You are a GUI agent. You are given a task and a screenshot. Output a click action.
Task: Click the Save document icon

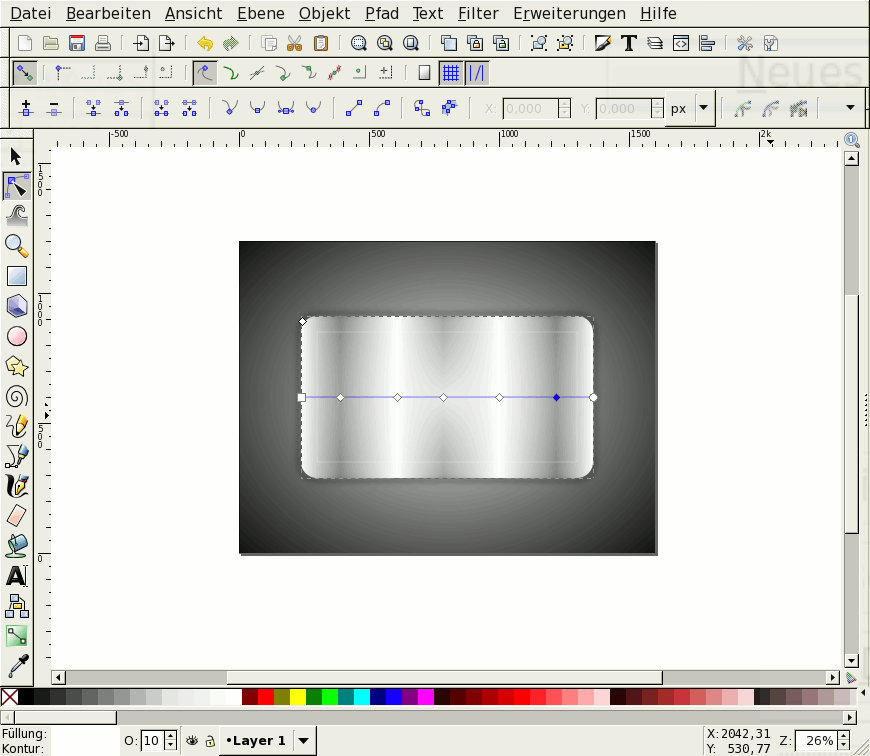[x=76, y=43]
